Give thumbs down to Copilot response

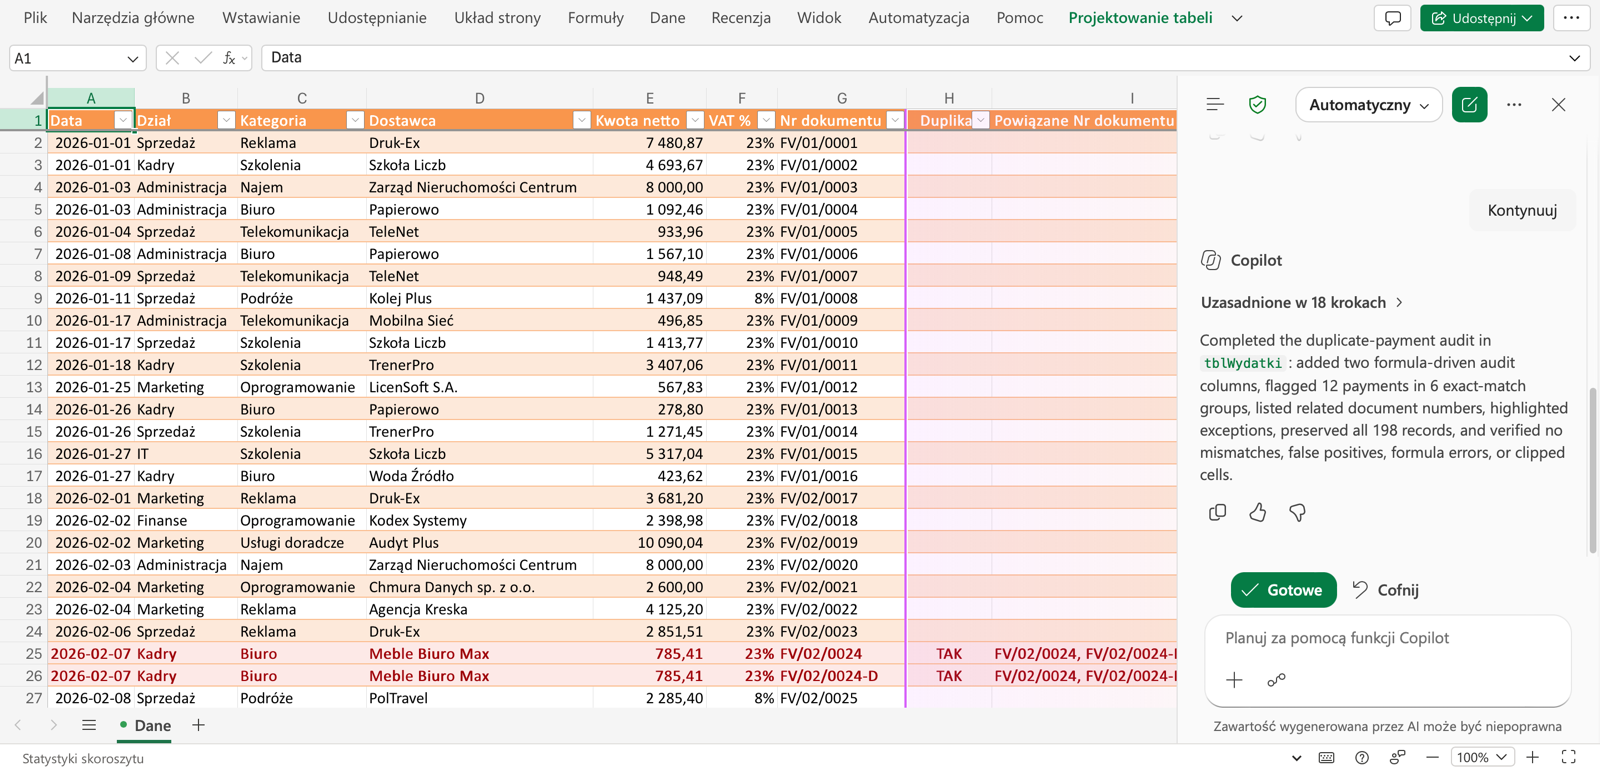click(1297, 512)
